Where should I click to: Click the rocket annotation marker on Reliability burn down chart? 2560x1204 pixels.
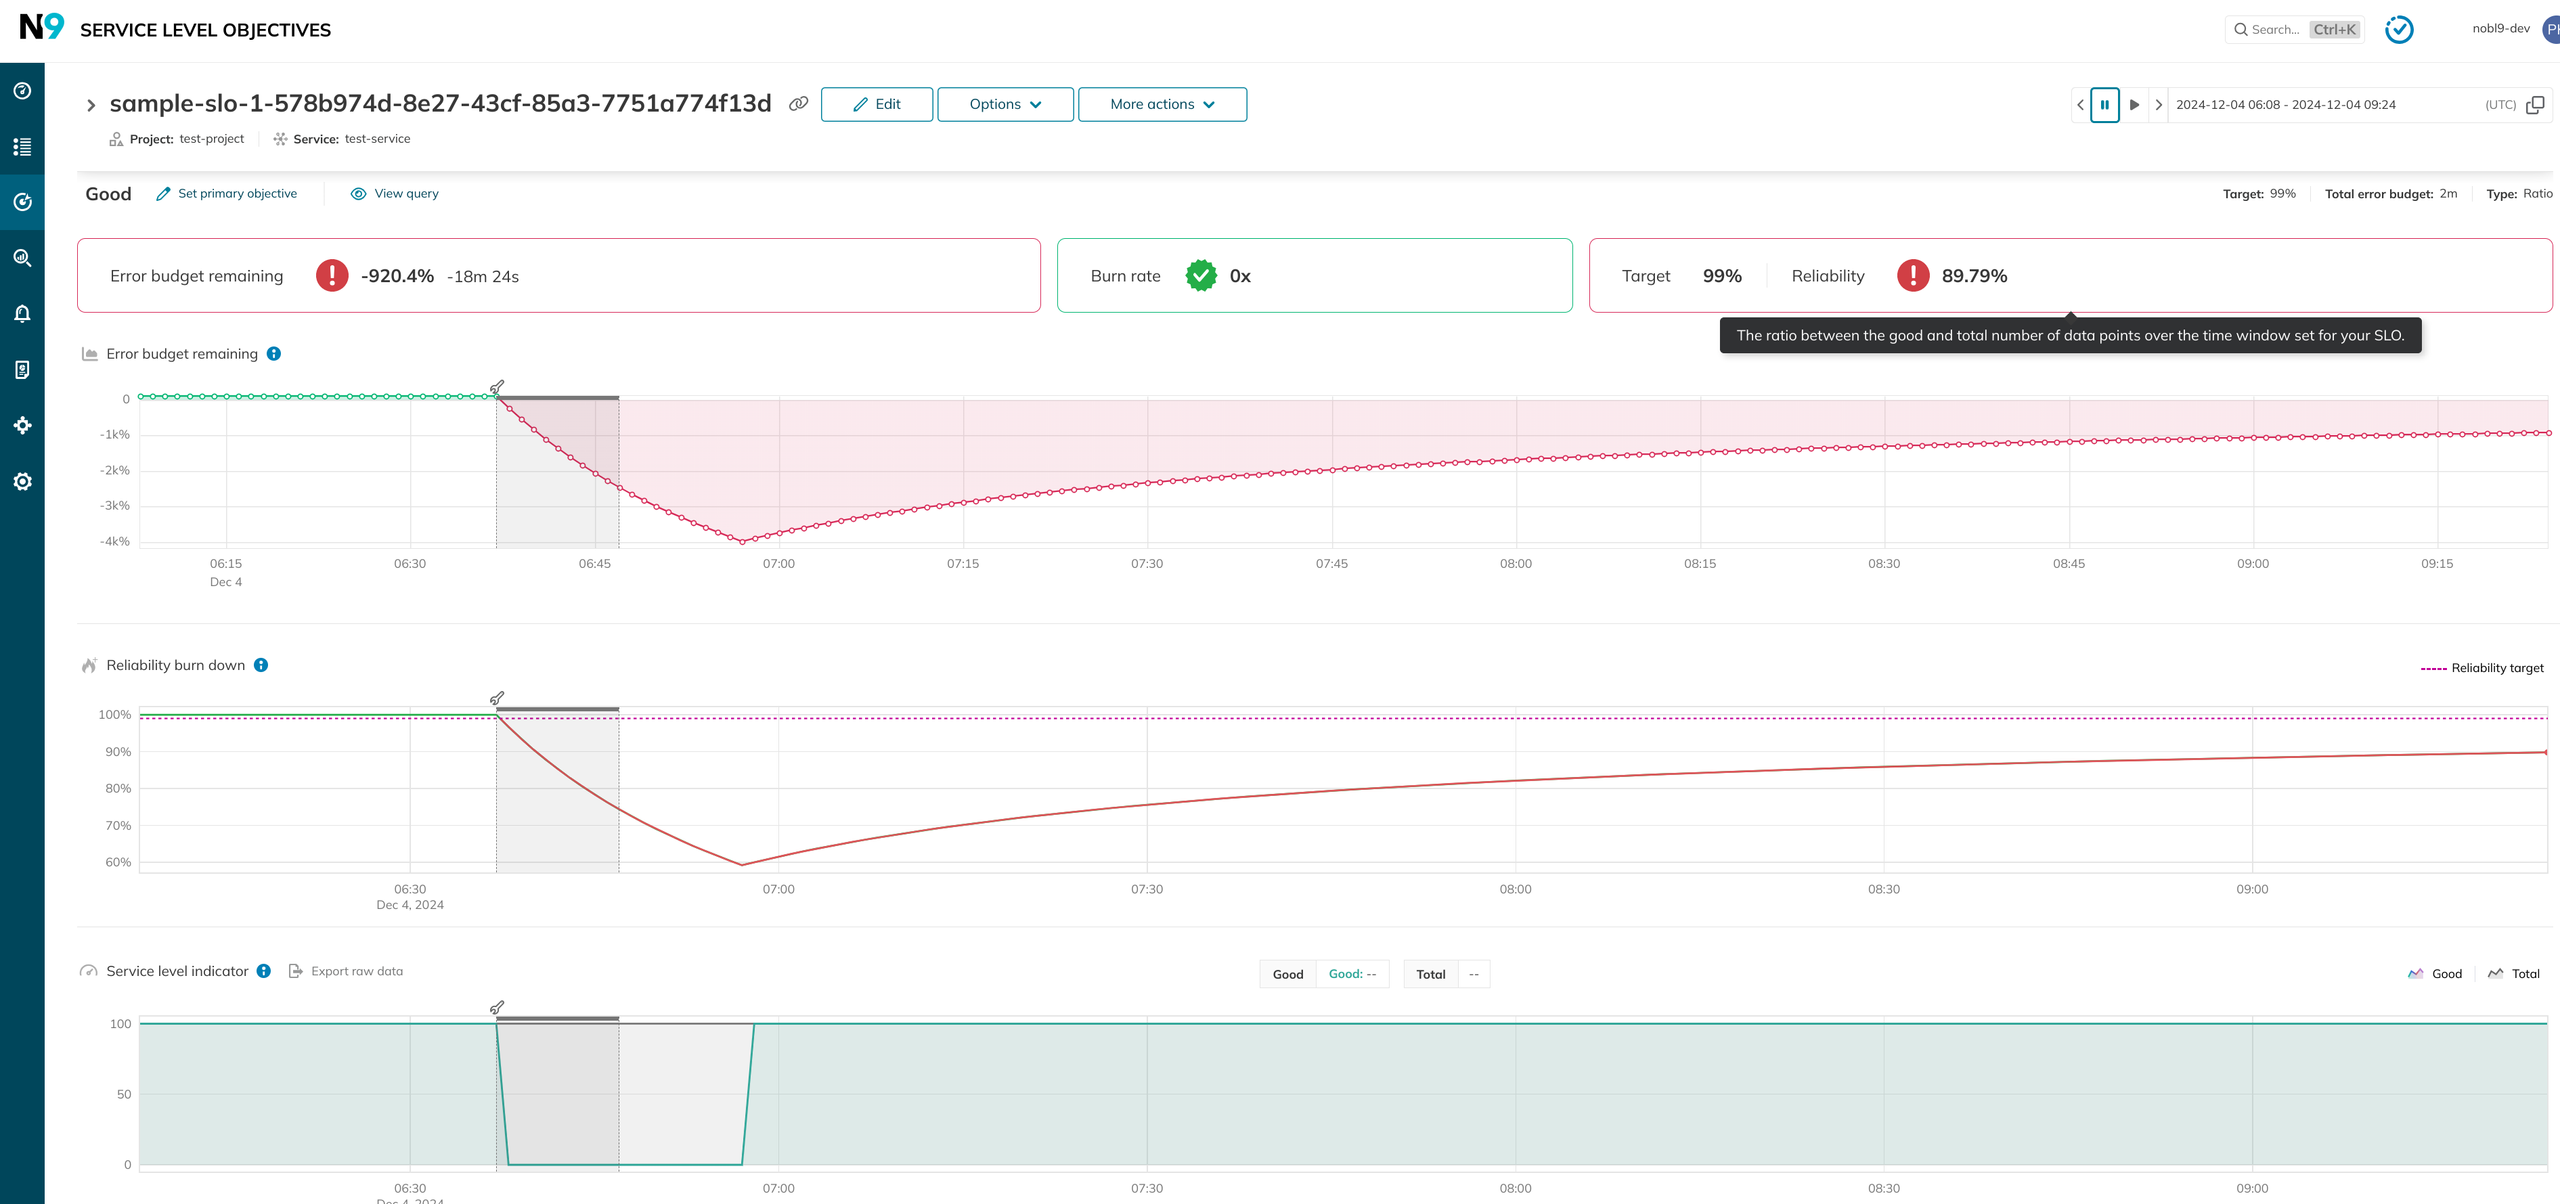[x=497, y=698]
